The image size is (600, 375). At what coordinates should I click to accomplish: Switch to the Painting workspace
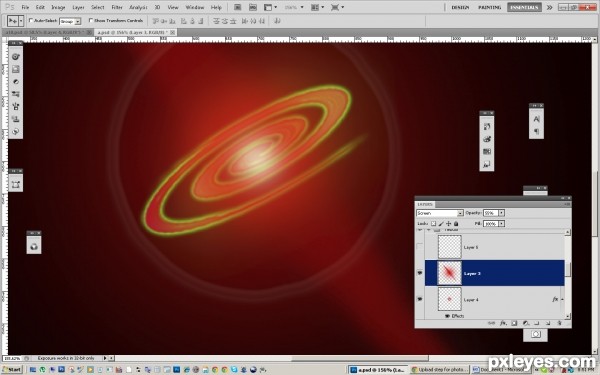(x=489, y=7)
